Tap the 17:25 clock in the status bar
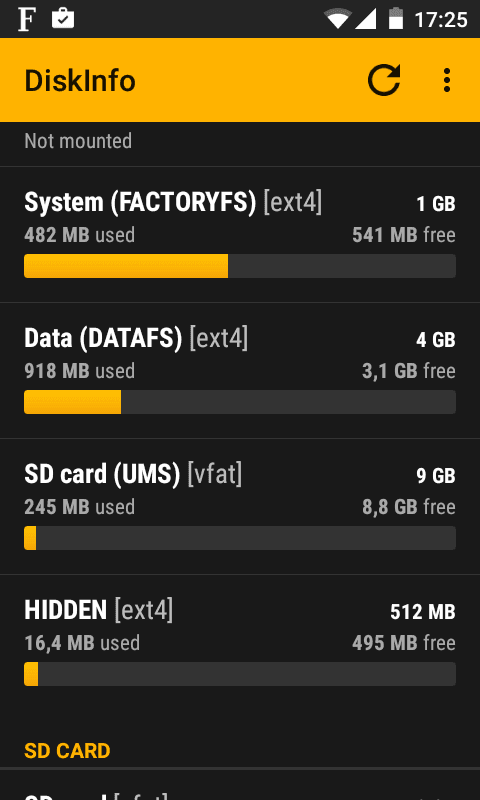 441,20
